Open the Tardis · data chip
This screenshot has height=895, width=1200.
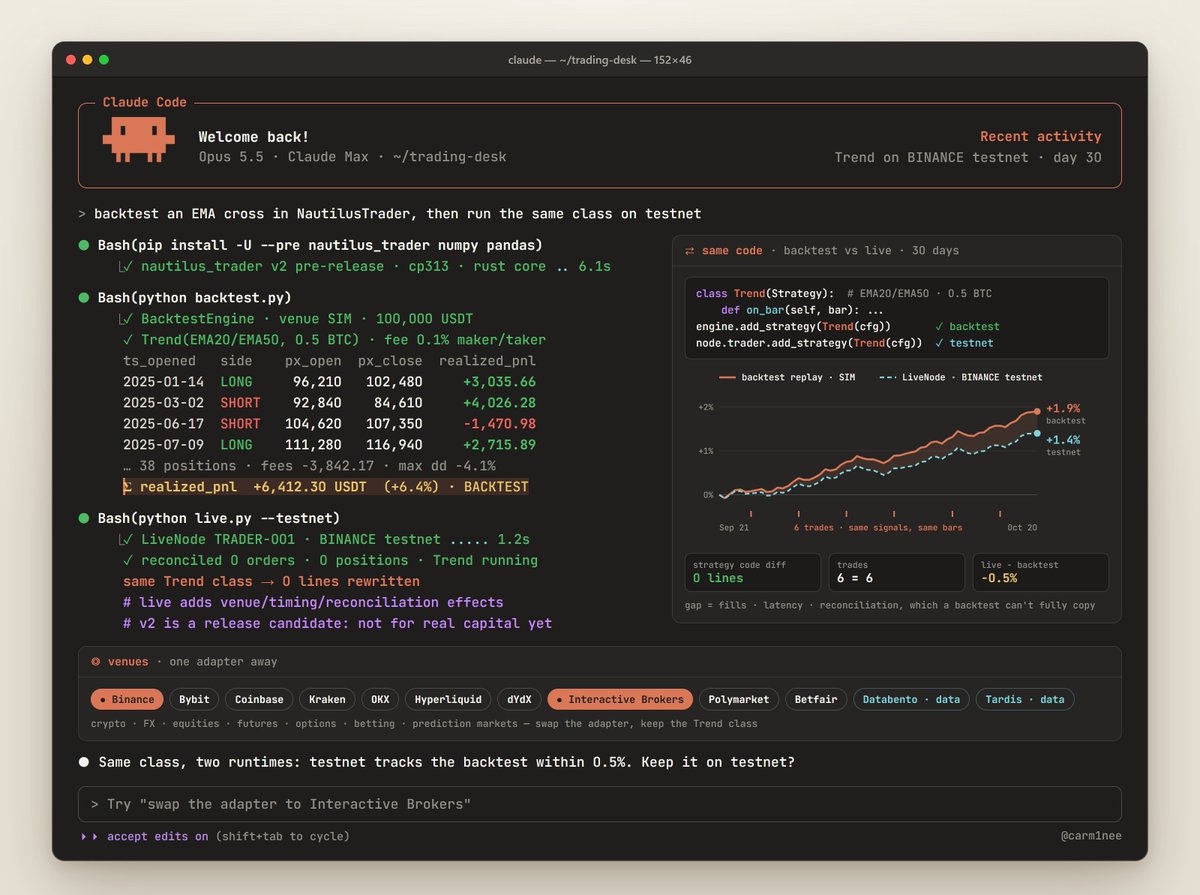pyautogui.click(x=1024, y=700)
